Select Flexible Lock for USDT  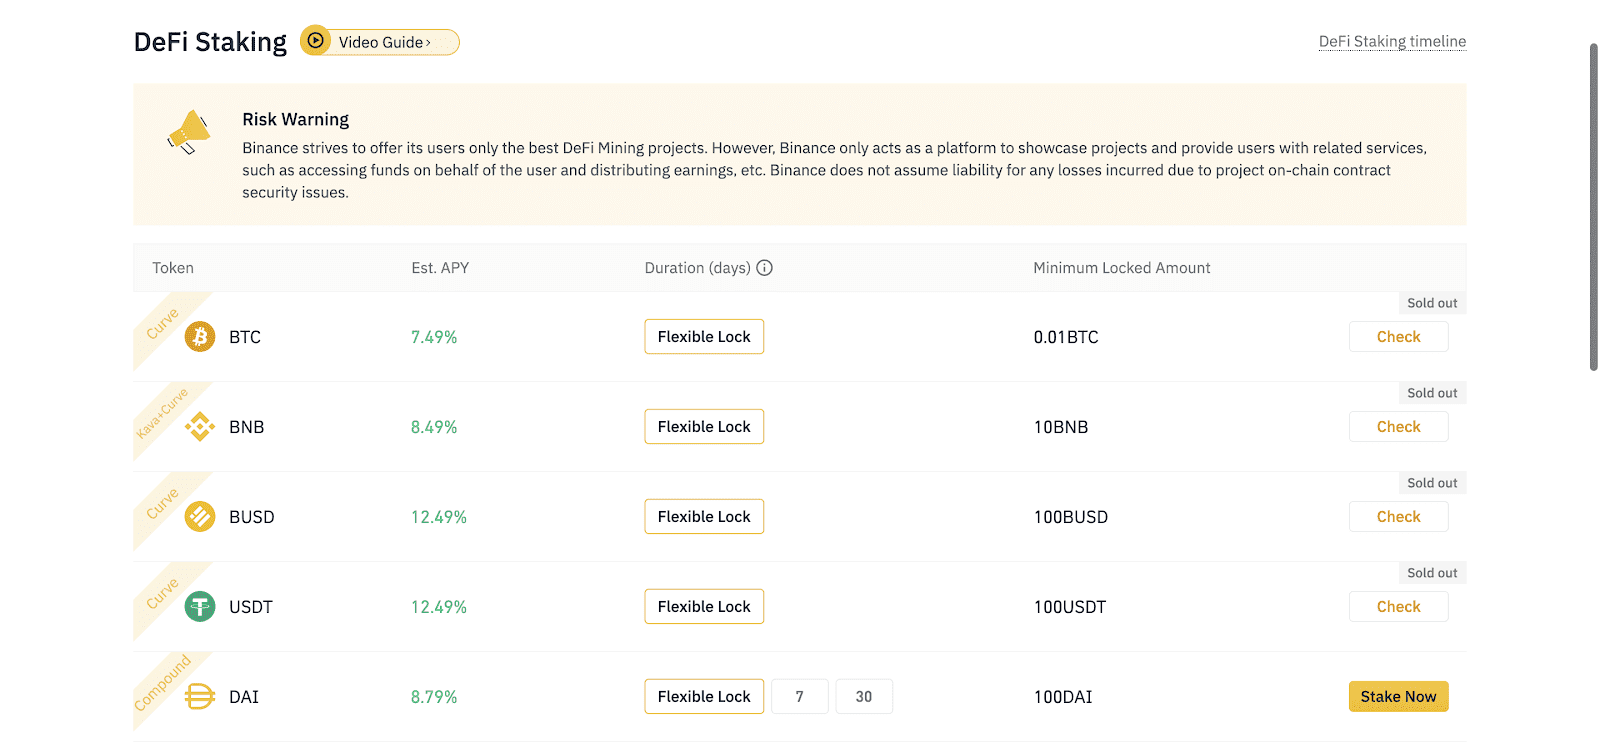click(704, 607)
